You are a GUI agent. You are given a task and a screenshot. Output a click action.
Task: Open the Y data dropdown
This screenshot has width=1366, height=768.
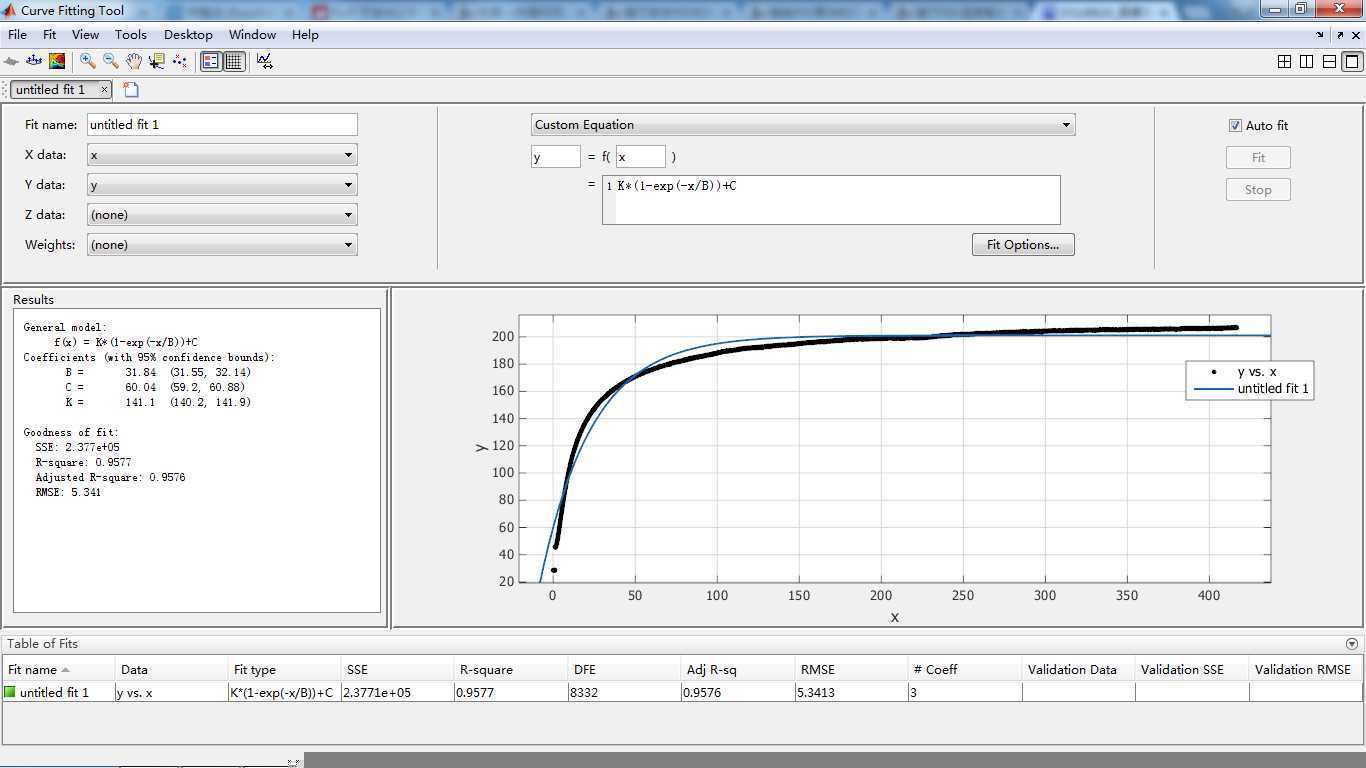[x=222, y=185]
